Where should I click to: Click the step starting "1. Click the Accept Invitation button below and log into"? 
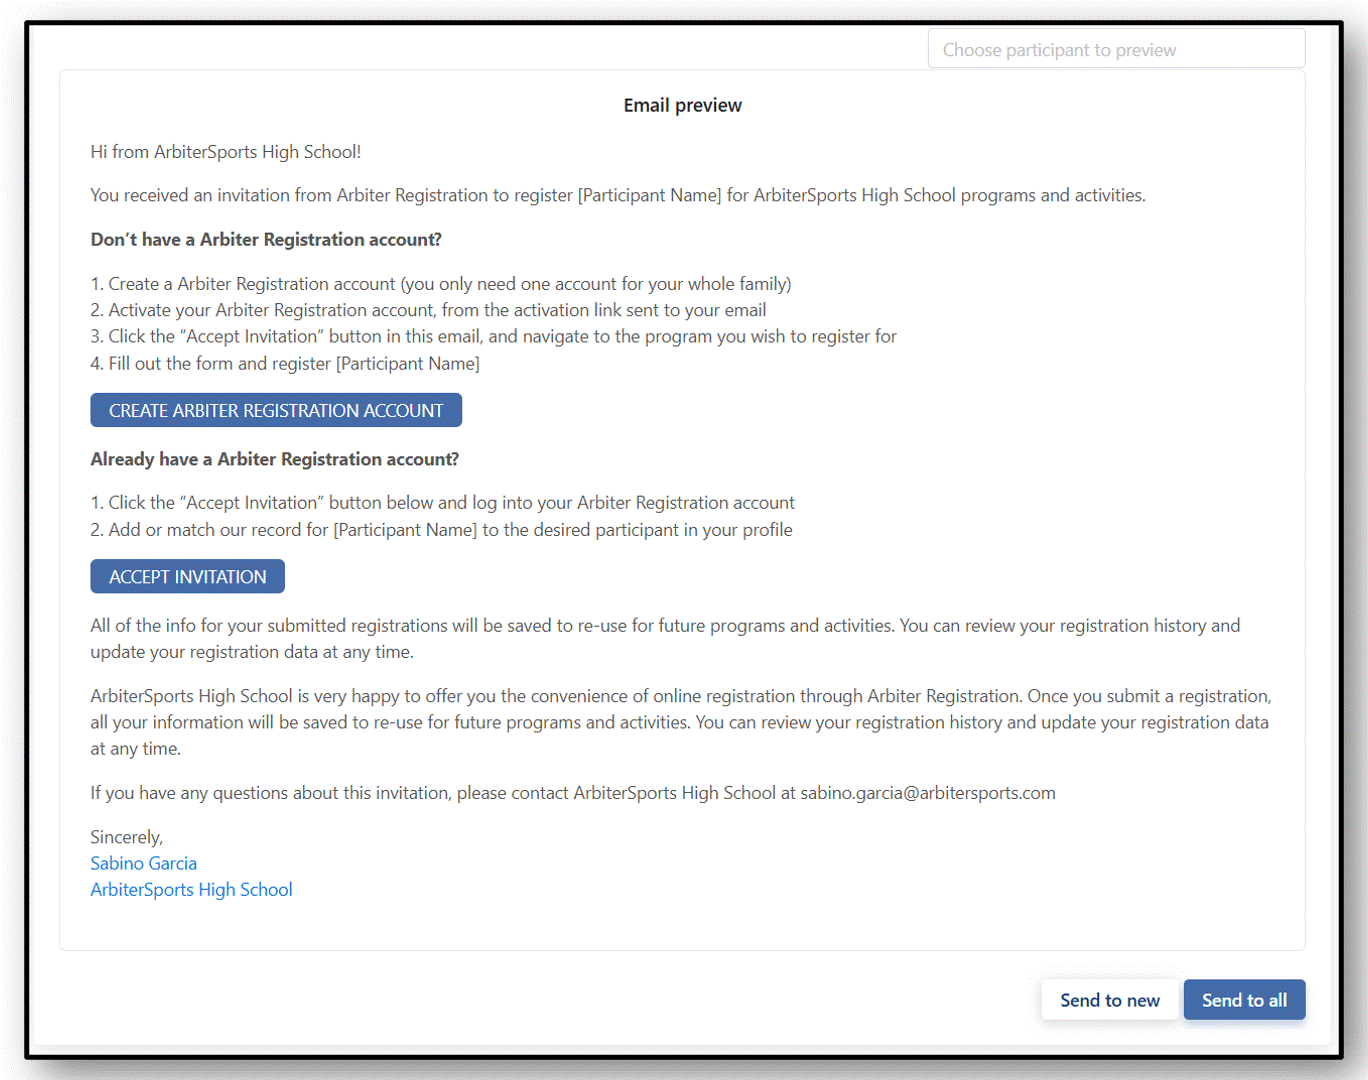[x=443, y=502]
